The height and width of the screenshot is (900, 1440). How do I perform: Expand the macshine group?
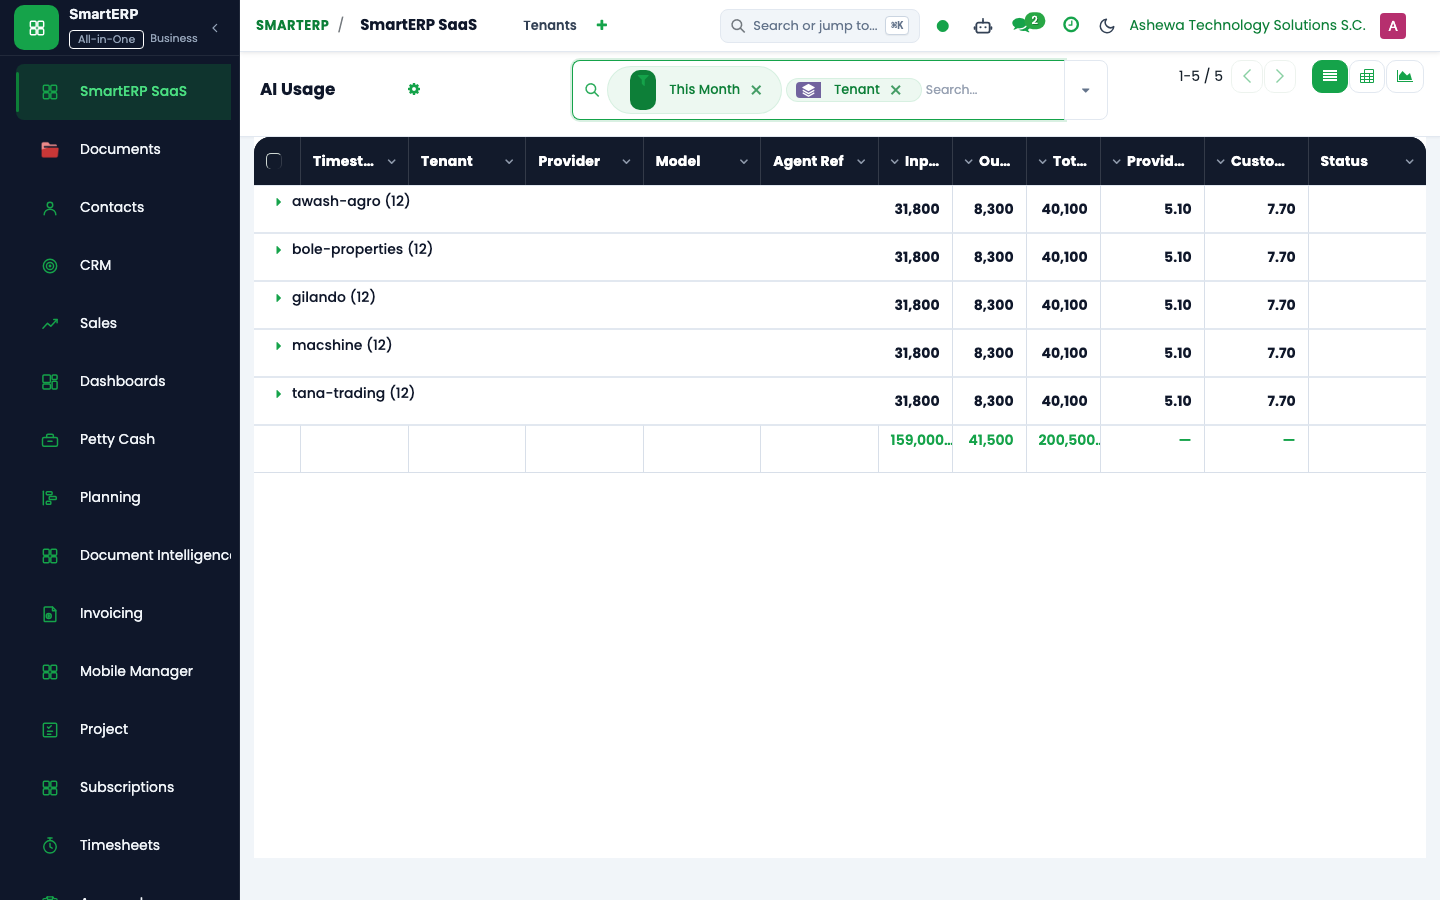click(278, 346)
